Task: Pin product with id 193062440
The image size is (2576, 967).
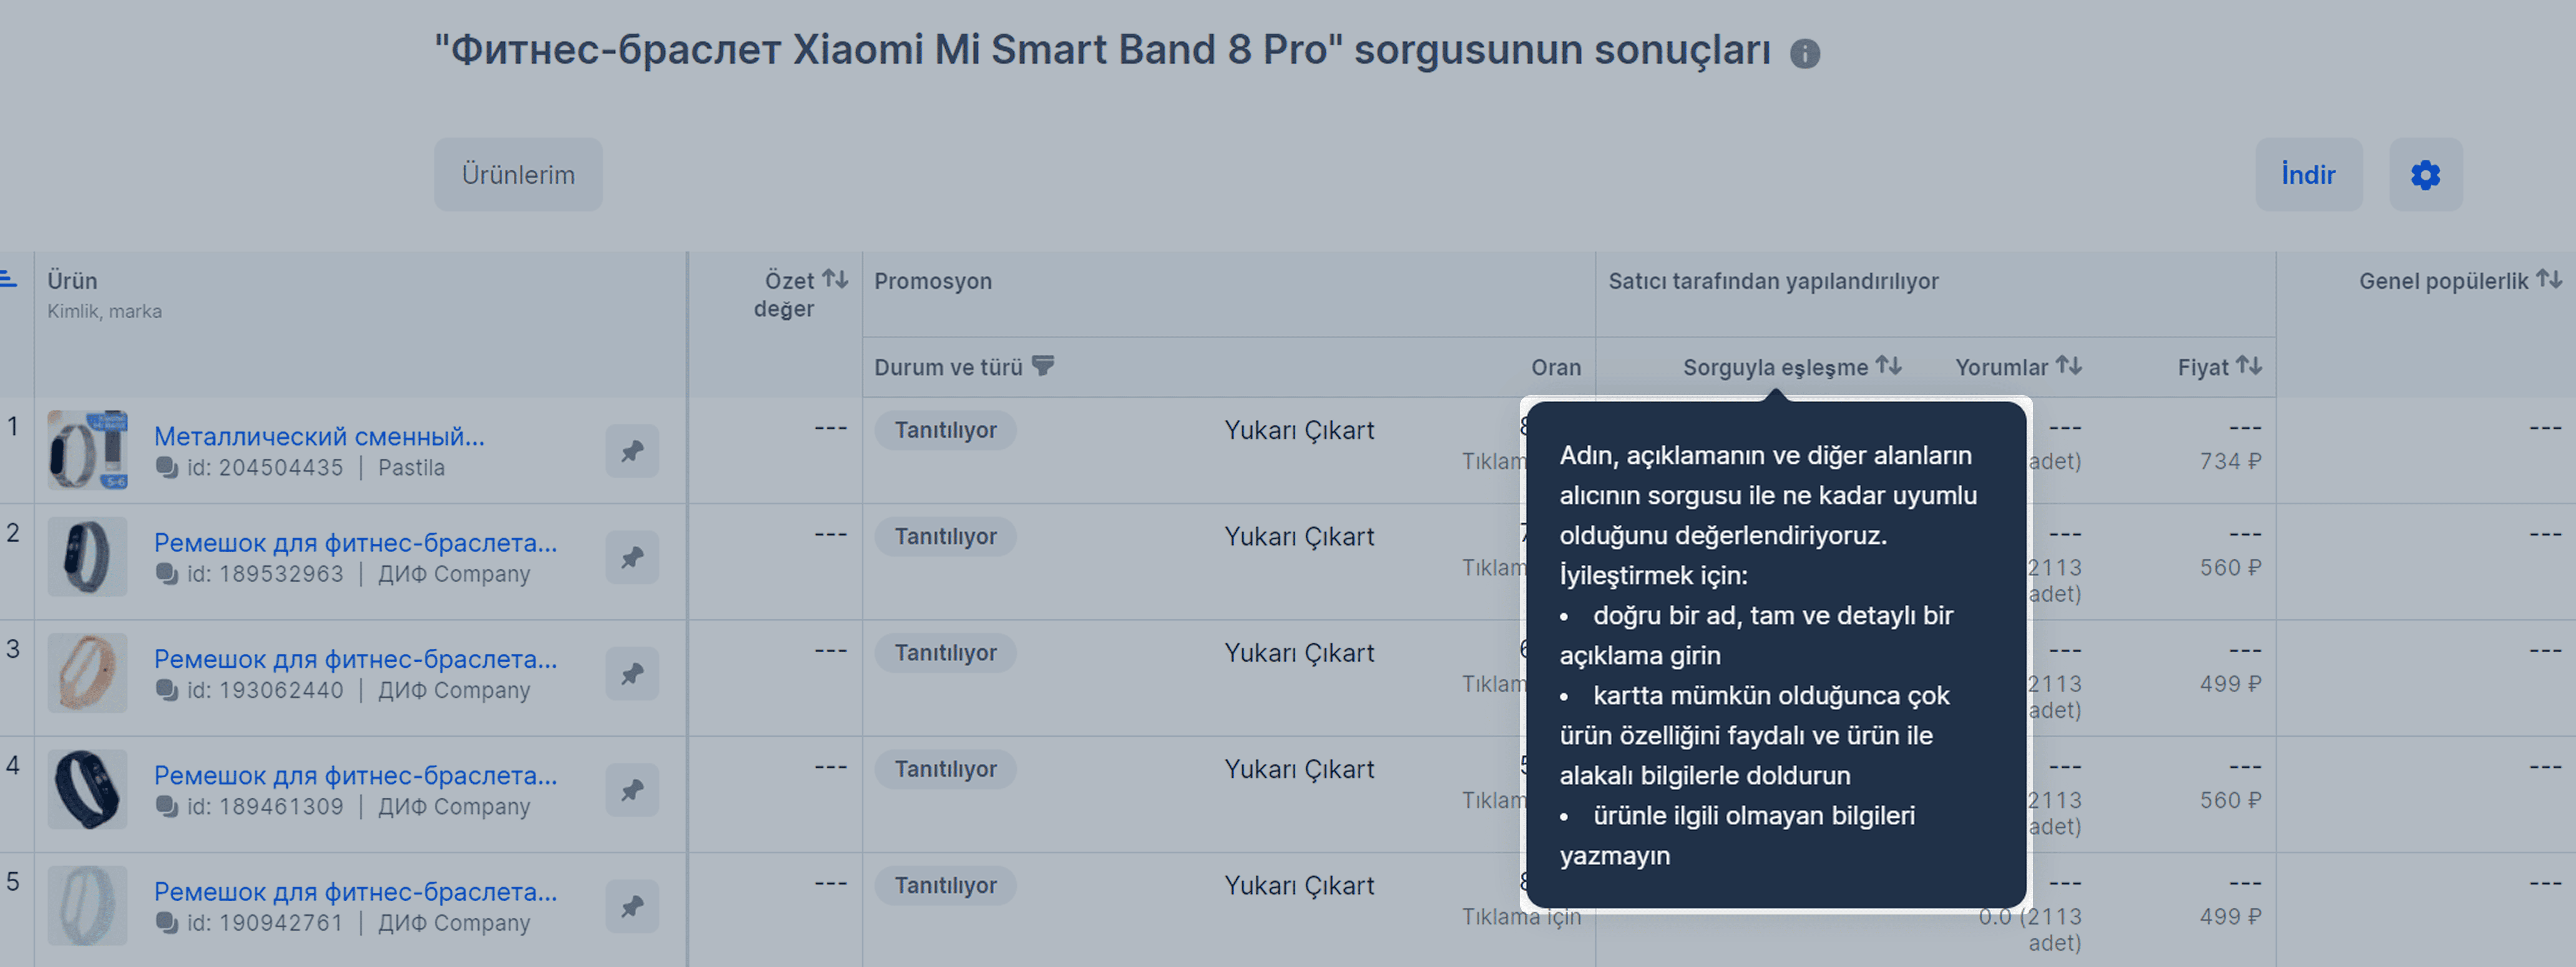Action: [632, 674]
